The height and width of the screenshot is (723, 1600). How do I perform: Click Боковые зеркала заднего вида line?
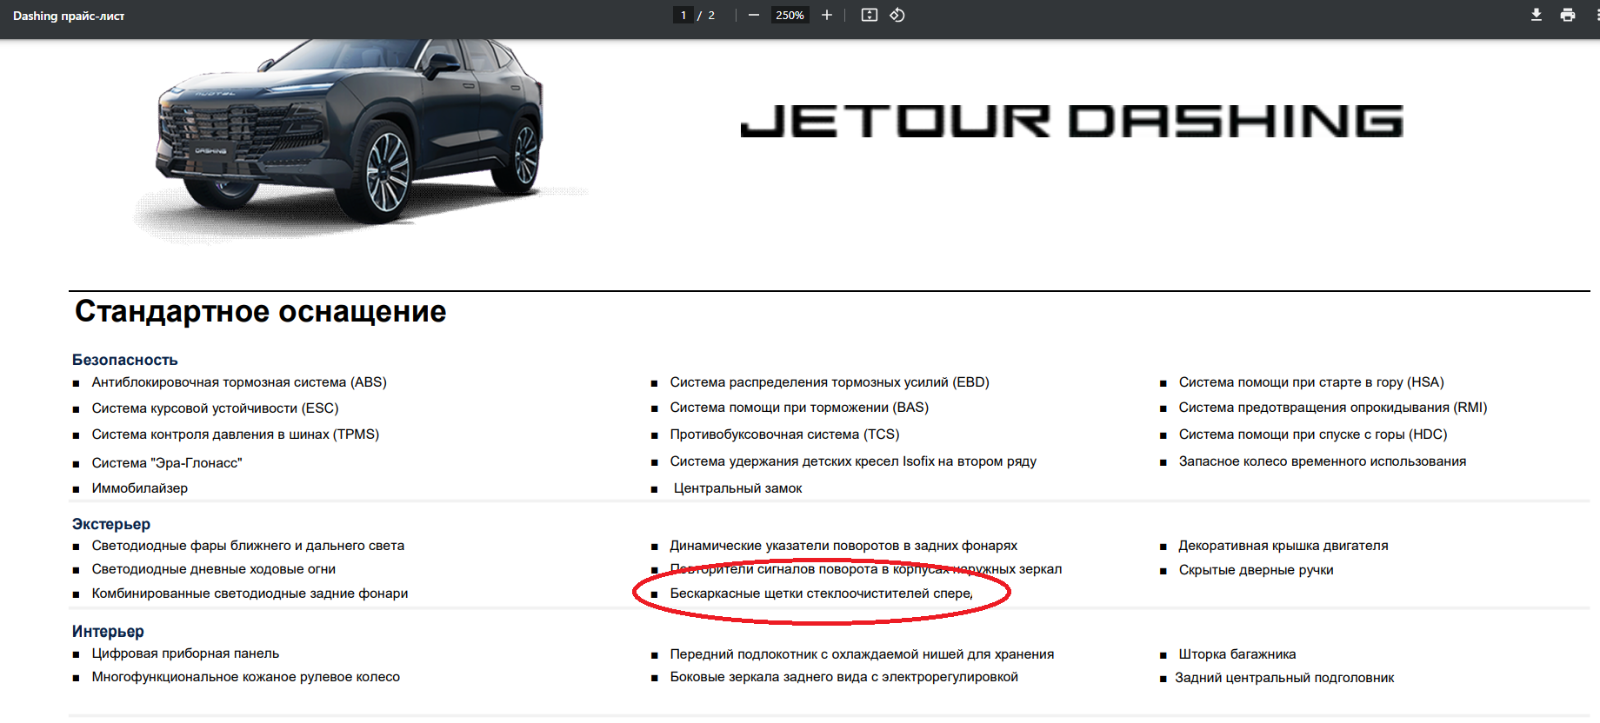844,677
